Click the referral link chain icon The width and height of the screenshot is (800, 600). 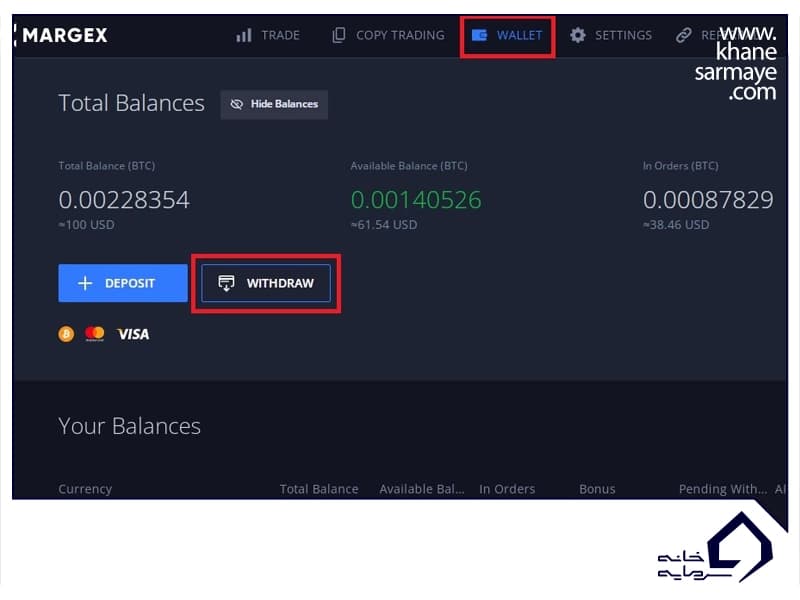[x=684, y=35]
